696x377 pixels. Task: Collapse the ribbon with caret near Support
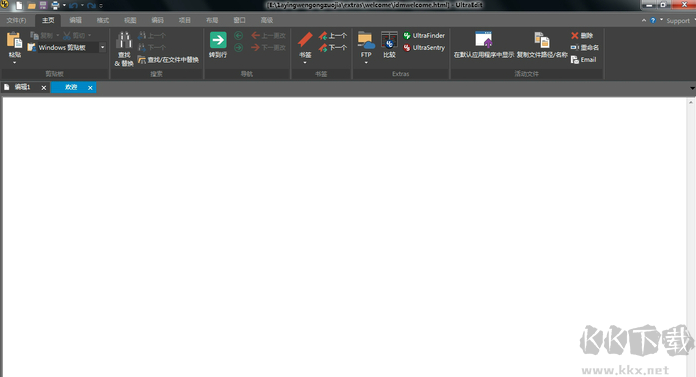point(644,20)
